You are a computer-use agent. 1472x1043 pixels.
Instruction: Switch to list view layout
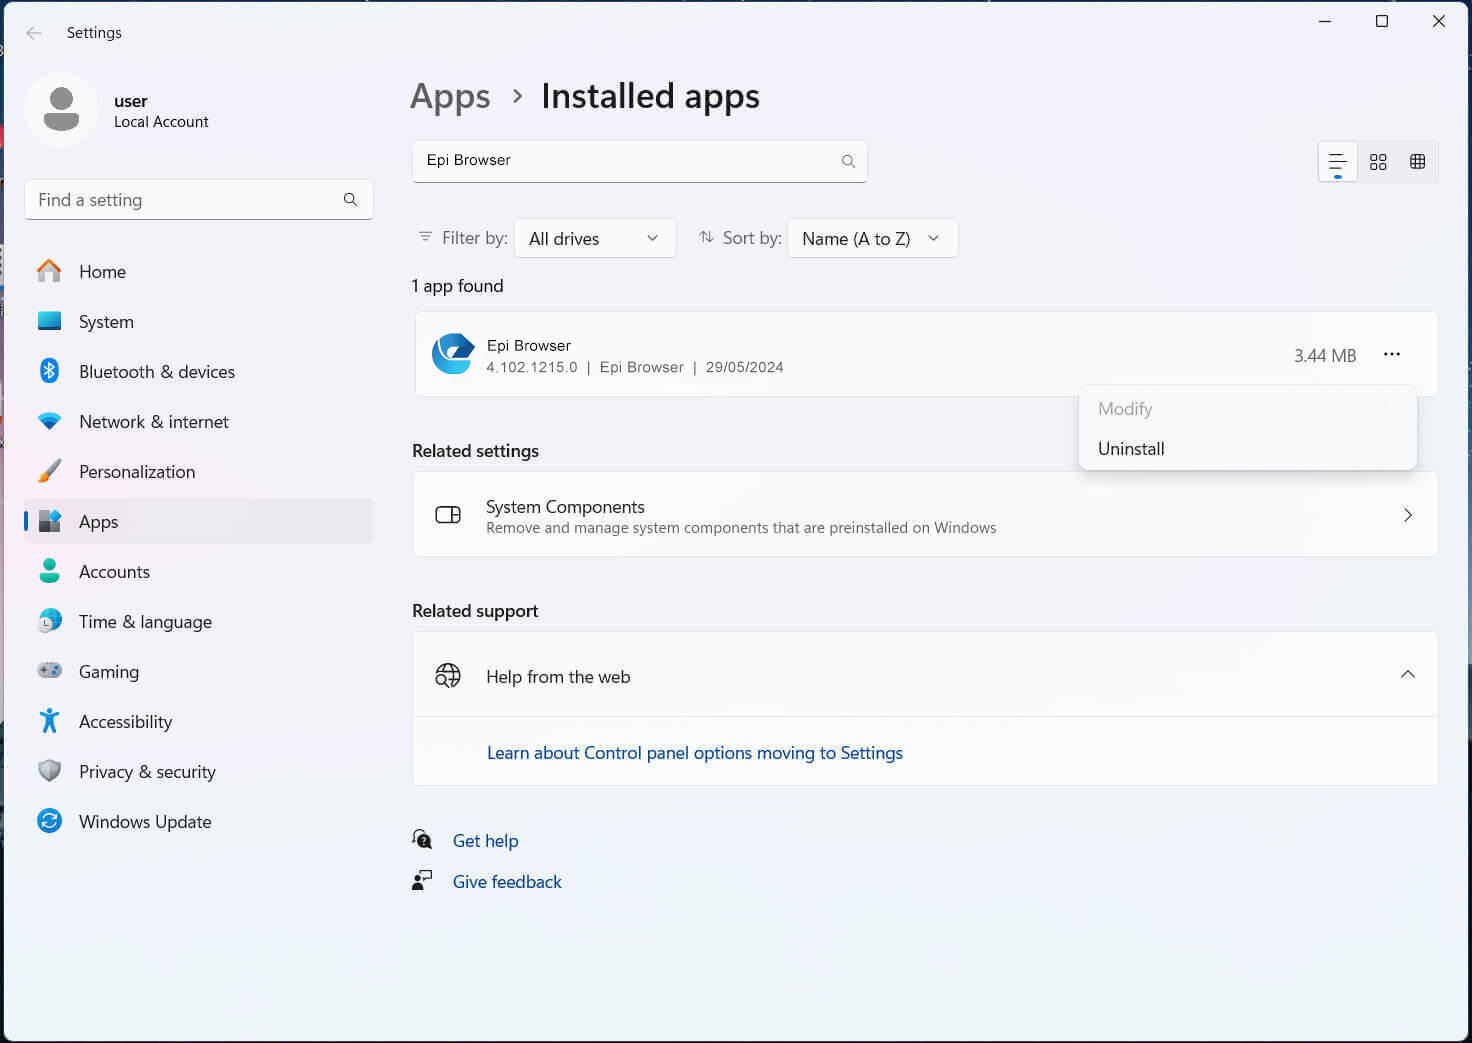click(1338, 162)
